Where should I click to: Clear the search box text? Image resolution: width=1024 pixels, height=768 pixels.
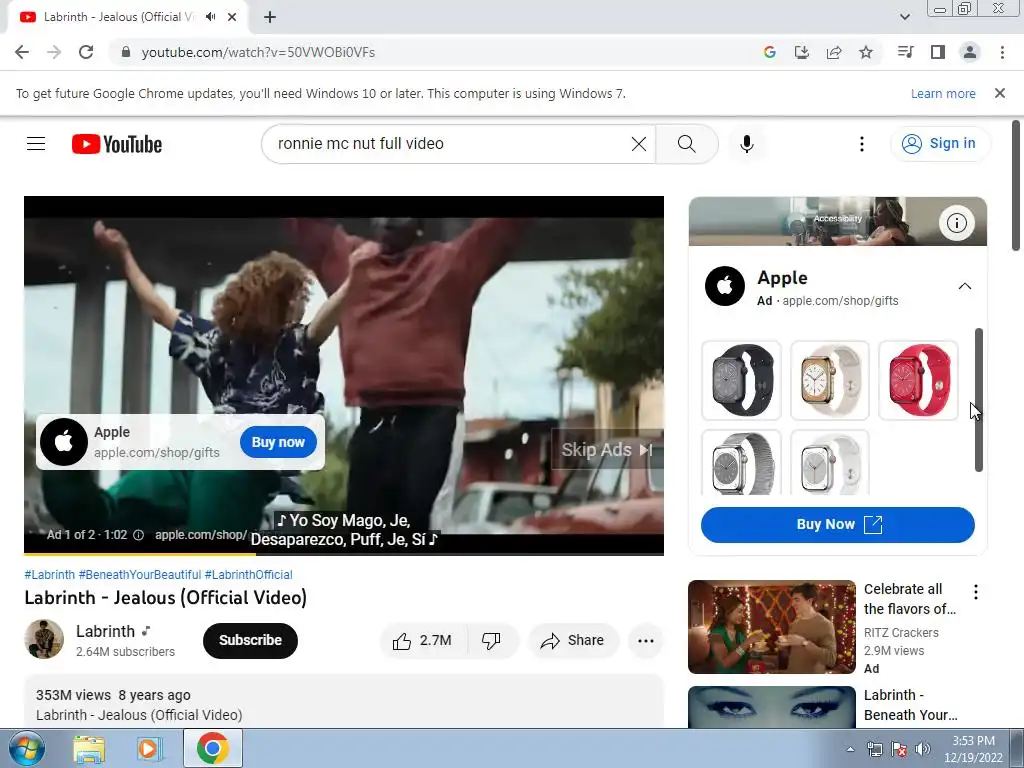coord(639,144)
